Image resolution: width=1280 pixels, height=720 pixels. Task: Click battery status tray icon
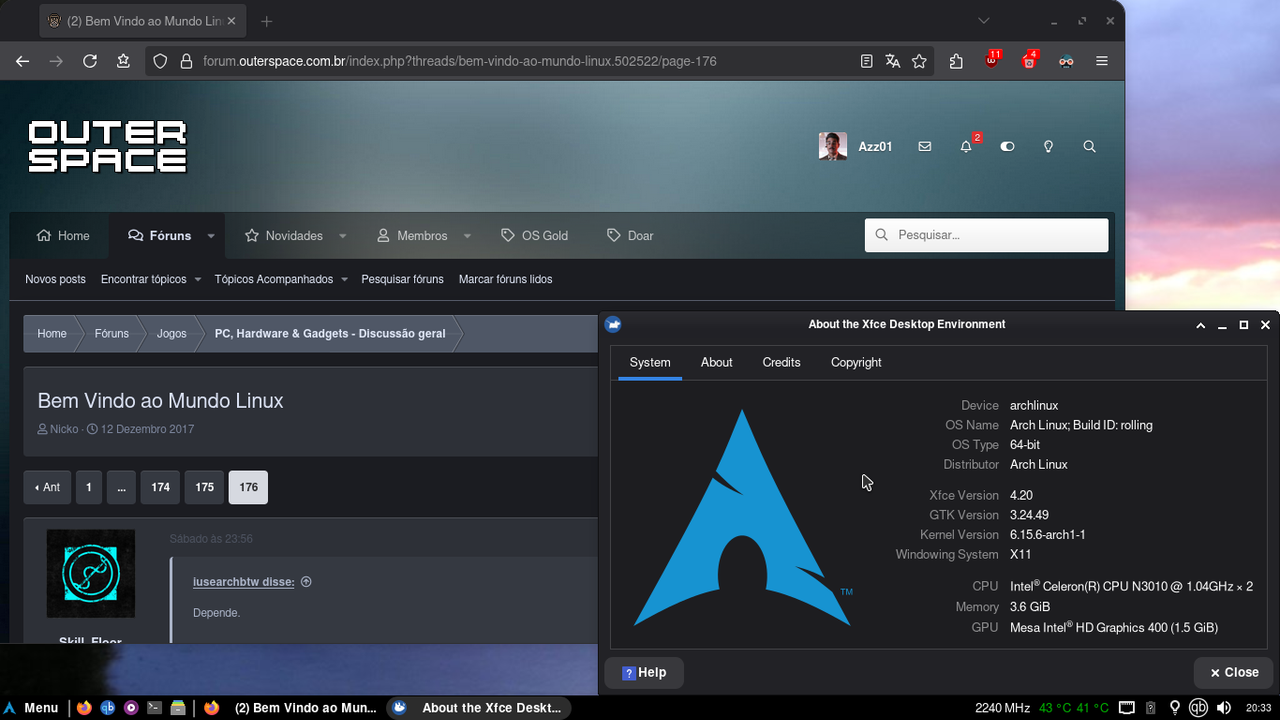[1150, 708]
